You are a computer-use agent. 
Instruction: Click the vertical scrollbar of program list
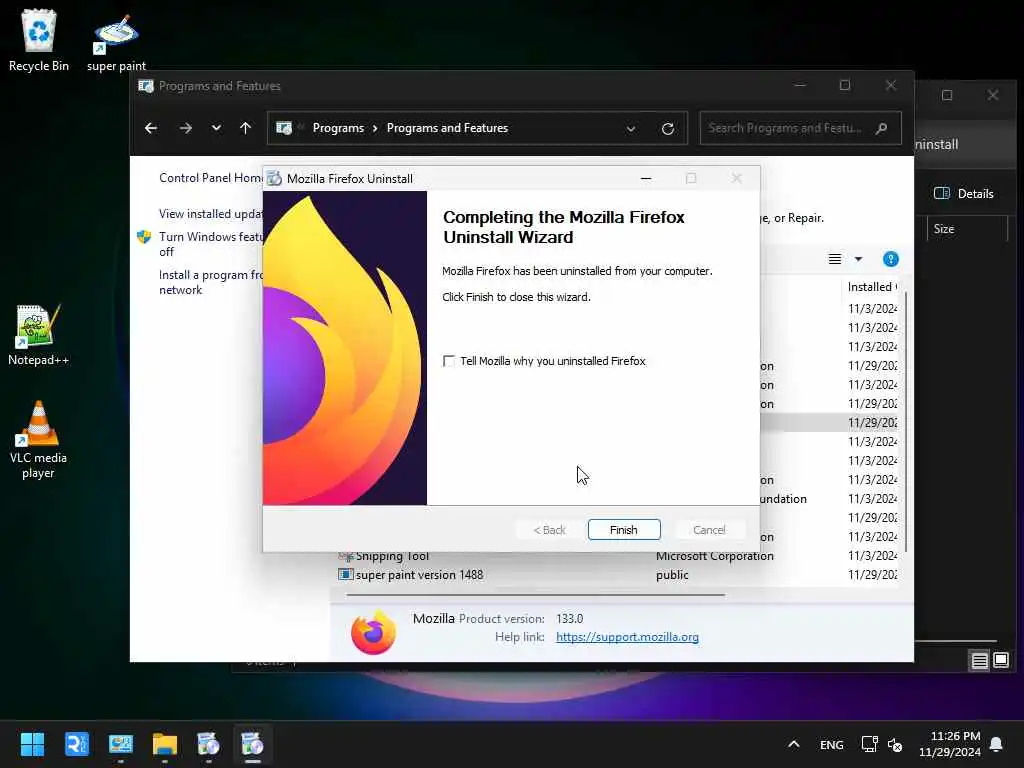(905, 421)
